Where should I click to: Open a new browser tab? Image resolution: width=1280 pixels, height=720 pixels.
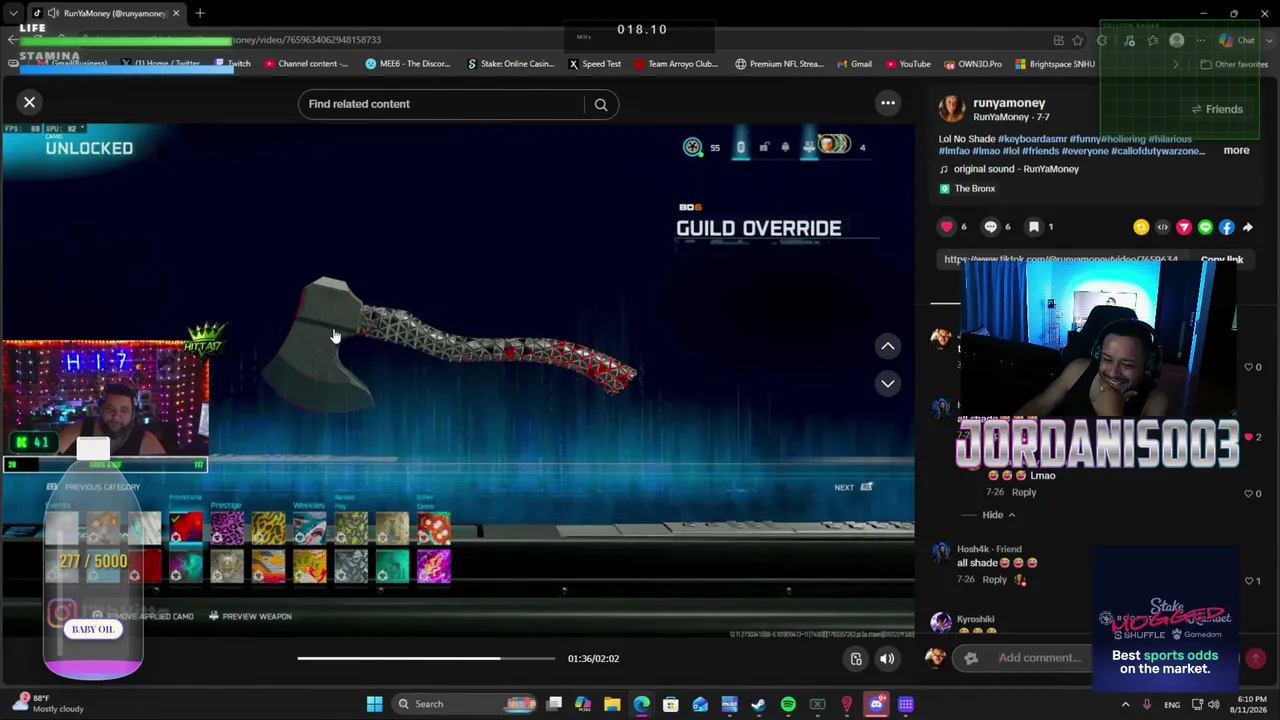click(200, 13)
